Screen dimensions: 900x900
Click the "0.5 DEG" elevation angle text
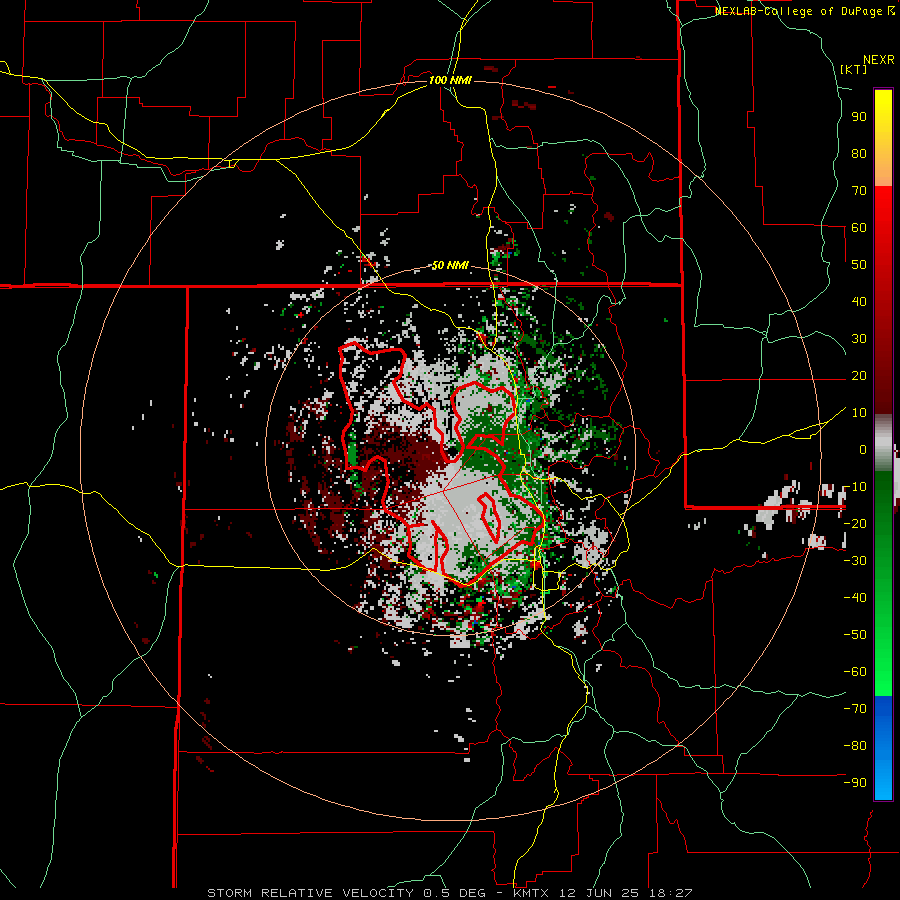click(x=455, y=893)
